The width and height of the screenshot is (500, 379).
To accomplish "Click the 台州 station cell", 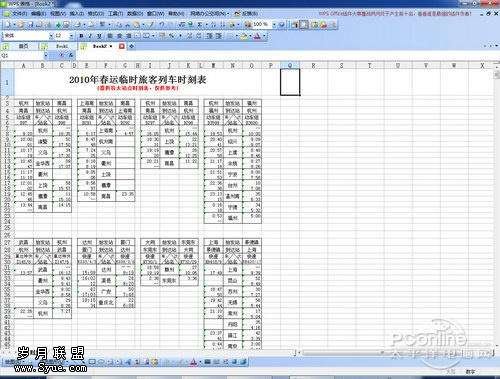I will pyautogui.click(x=233, y=185).
